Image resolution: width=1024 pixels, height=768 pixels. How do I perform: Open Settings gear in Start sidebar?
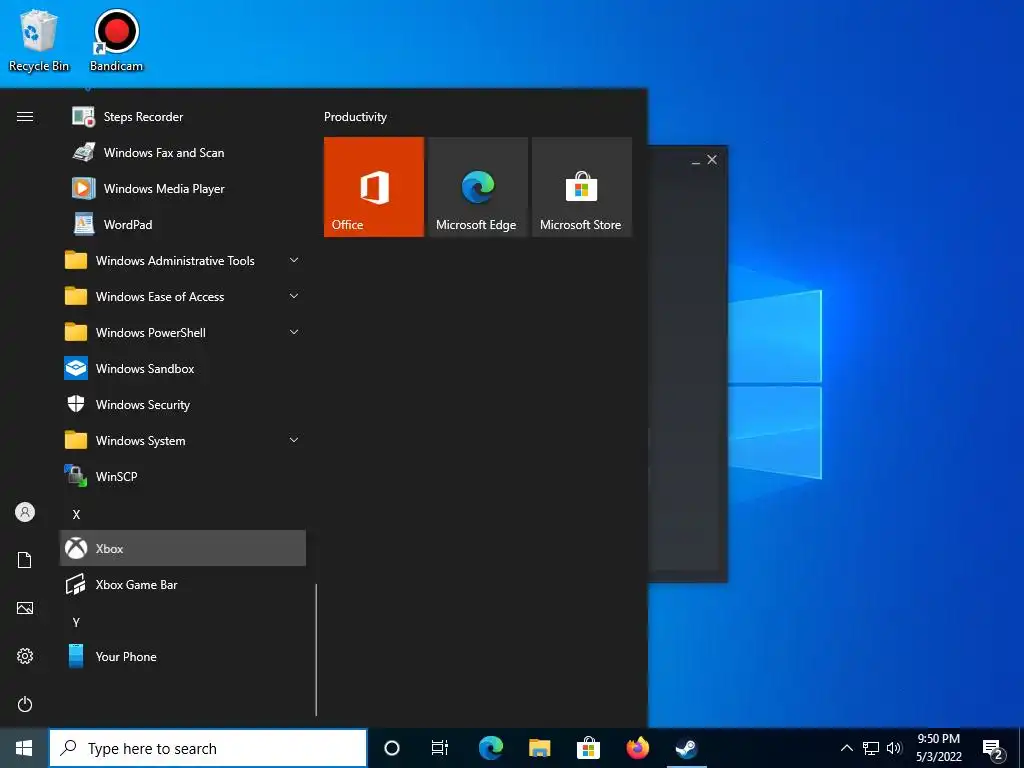point(25,656)
